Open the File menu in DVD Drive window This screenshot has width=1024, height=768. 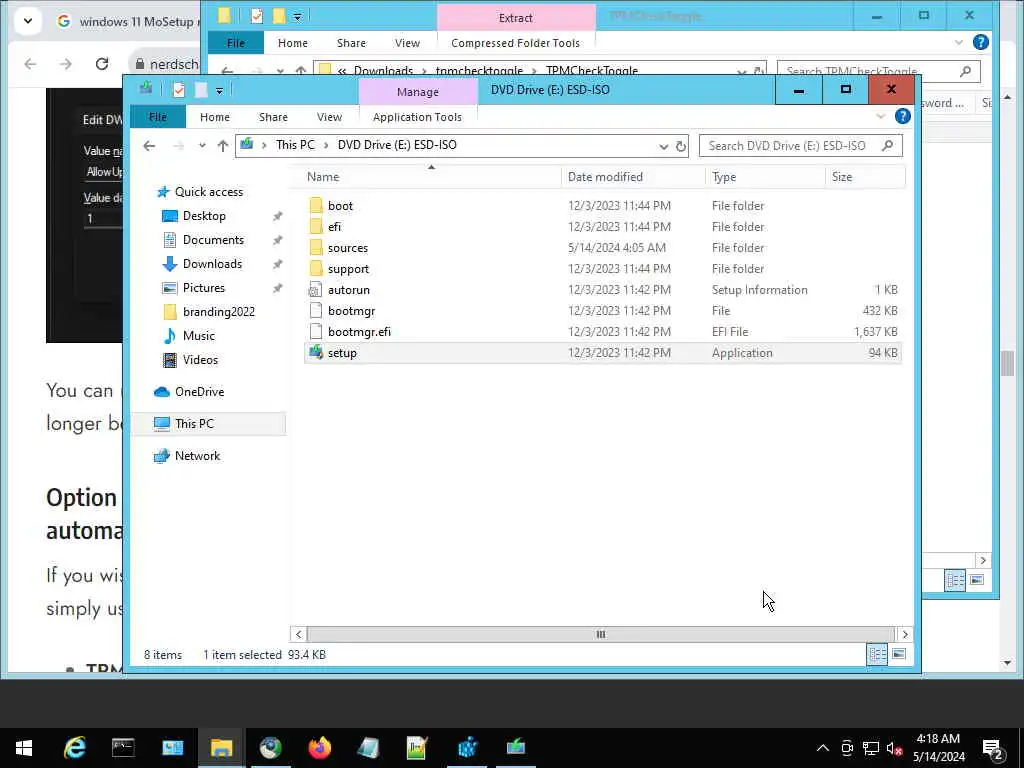click(x=158, y=117)
